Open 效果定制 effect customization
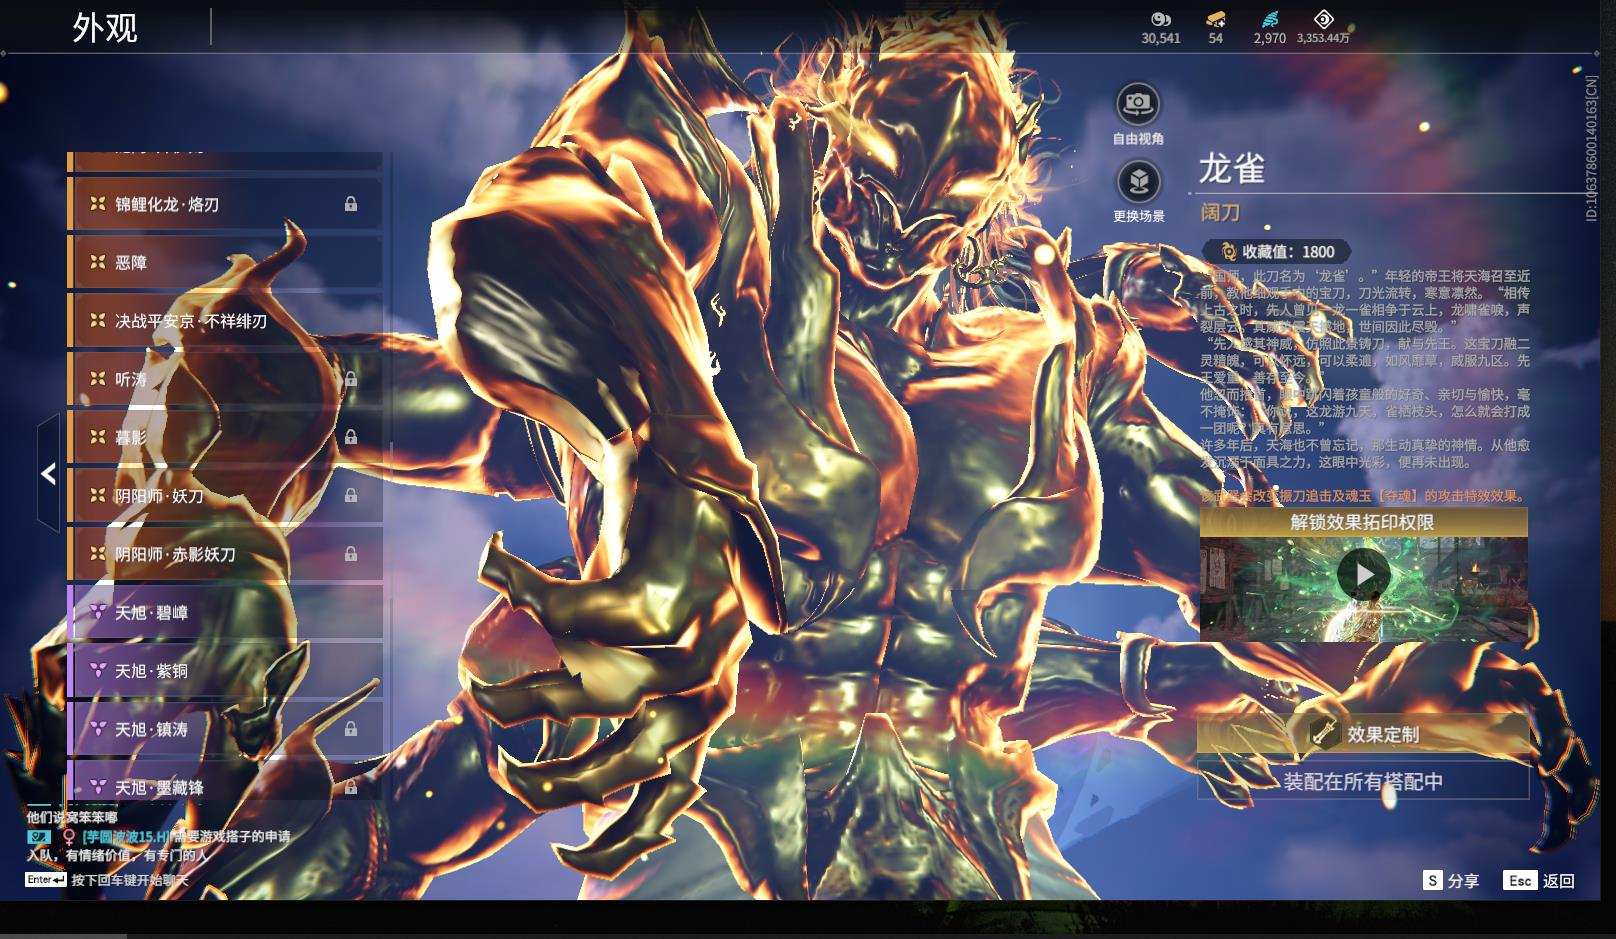The height and width of the screenshot is (939, 1616). coord(1363,734)
